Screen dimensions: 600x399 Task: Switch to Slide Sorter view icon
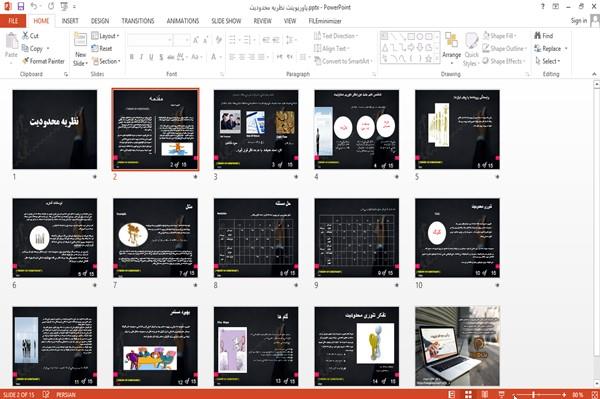click(468, 394)
